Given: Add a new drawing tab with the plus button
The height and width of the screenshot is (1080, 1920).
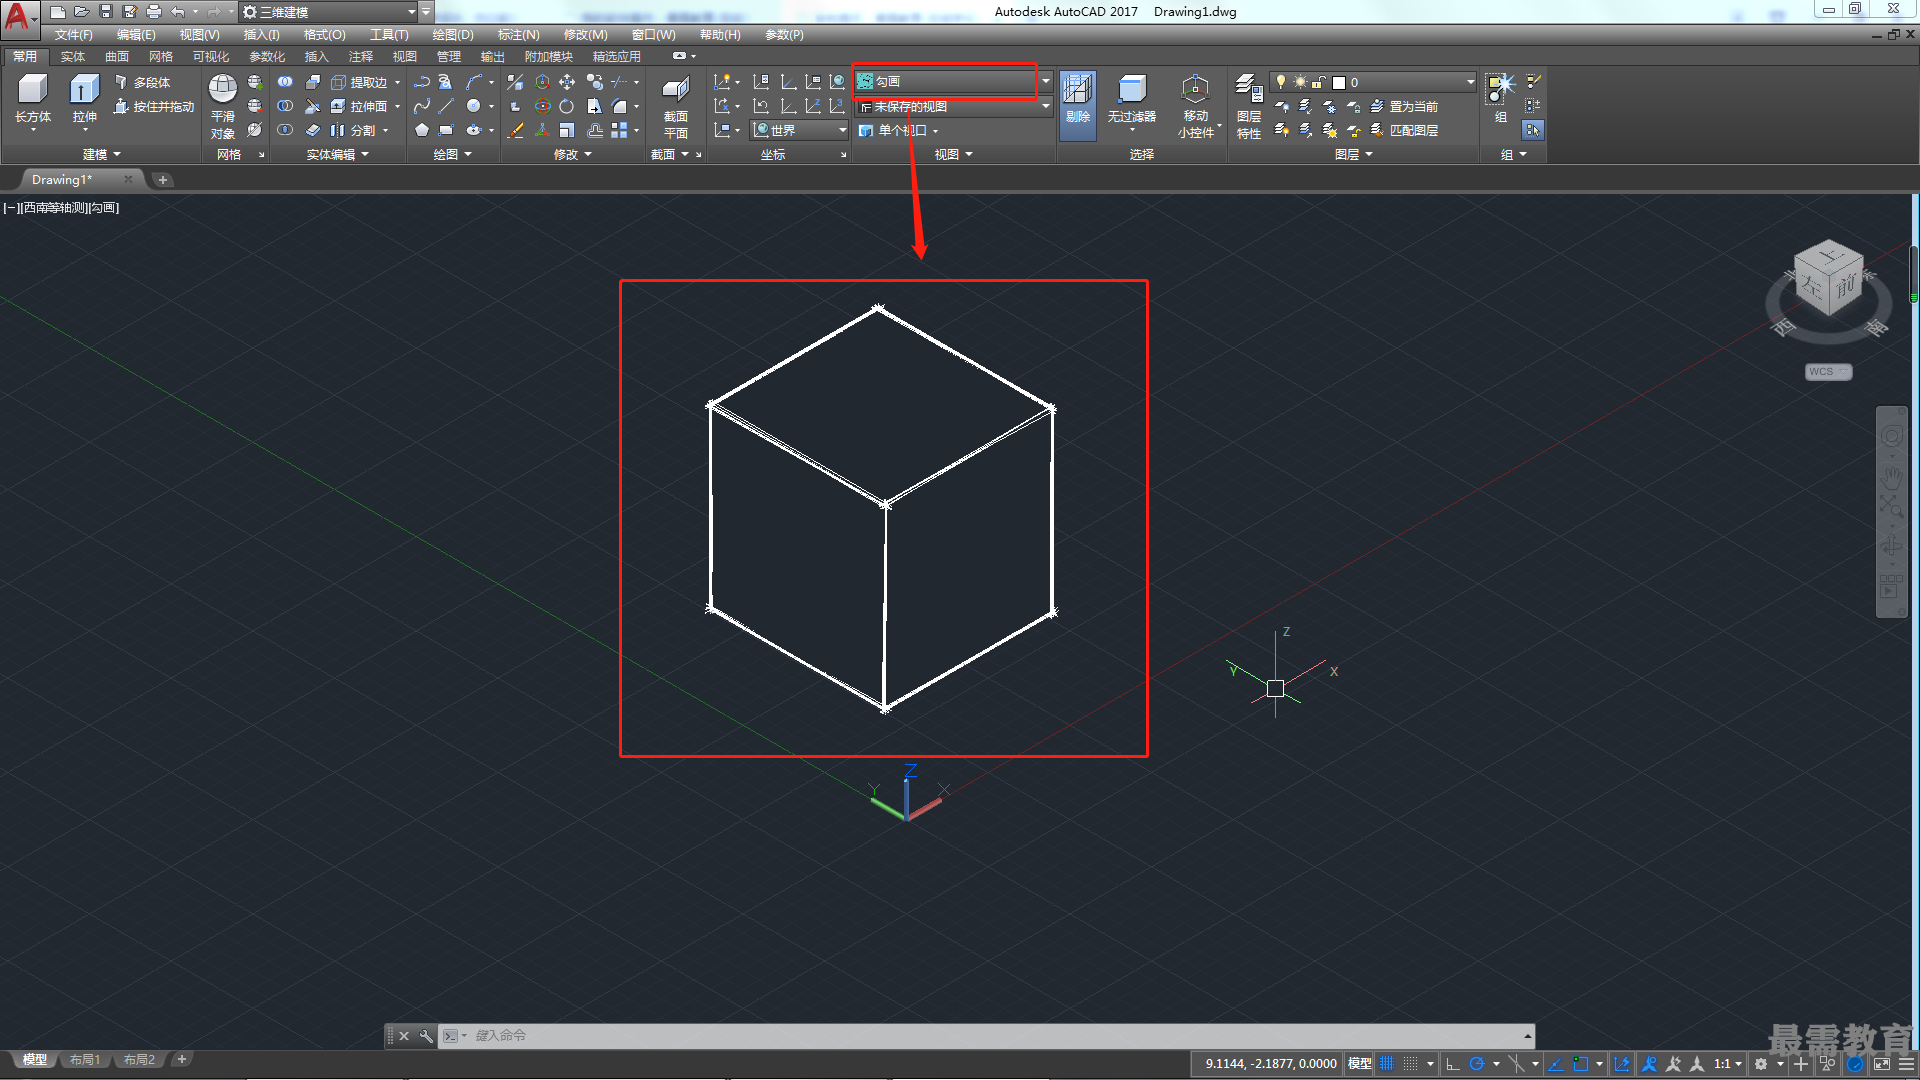Looking at the screenshot, I should 163,180.
